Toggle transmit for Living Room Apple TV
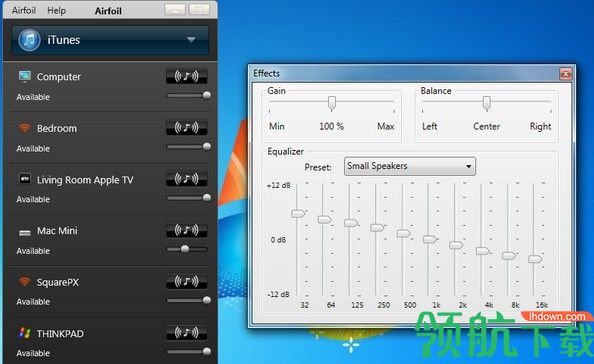Image resolution: width=594 pixels, height=364 pixels. (187, 179)
